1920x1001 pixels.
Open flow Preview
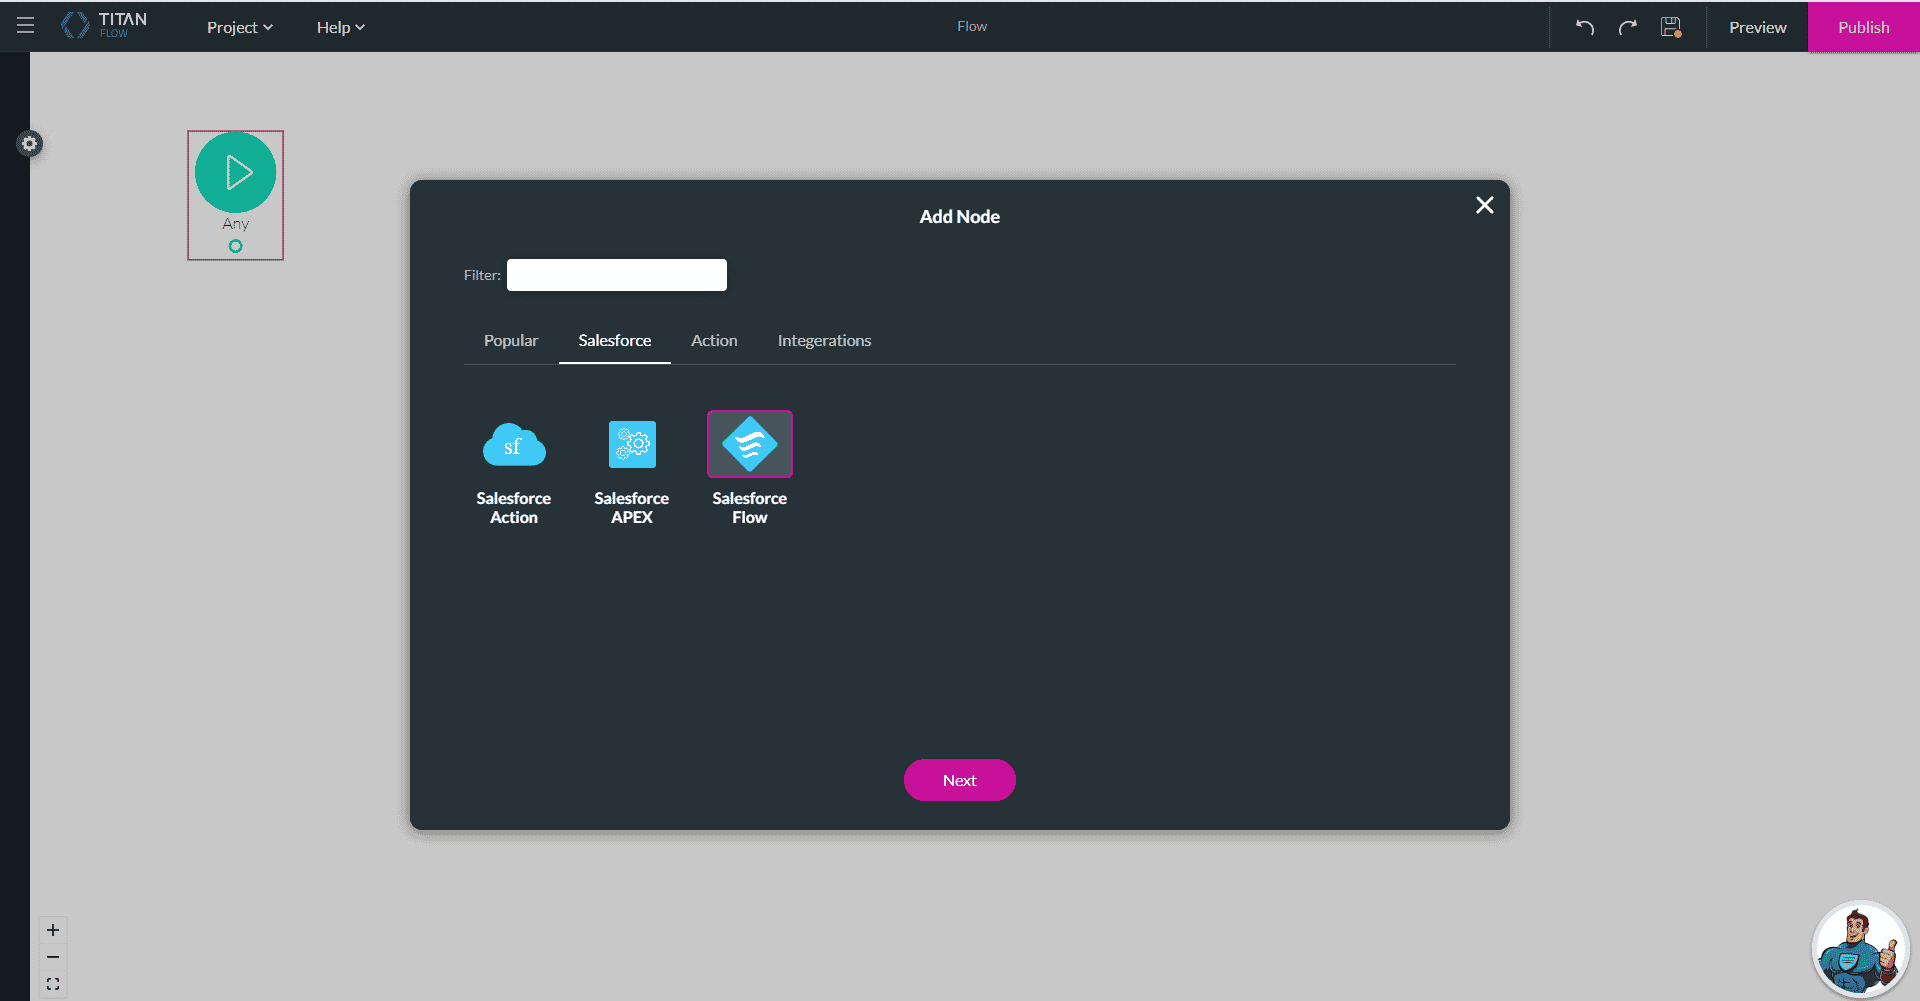click(1757, 27)
